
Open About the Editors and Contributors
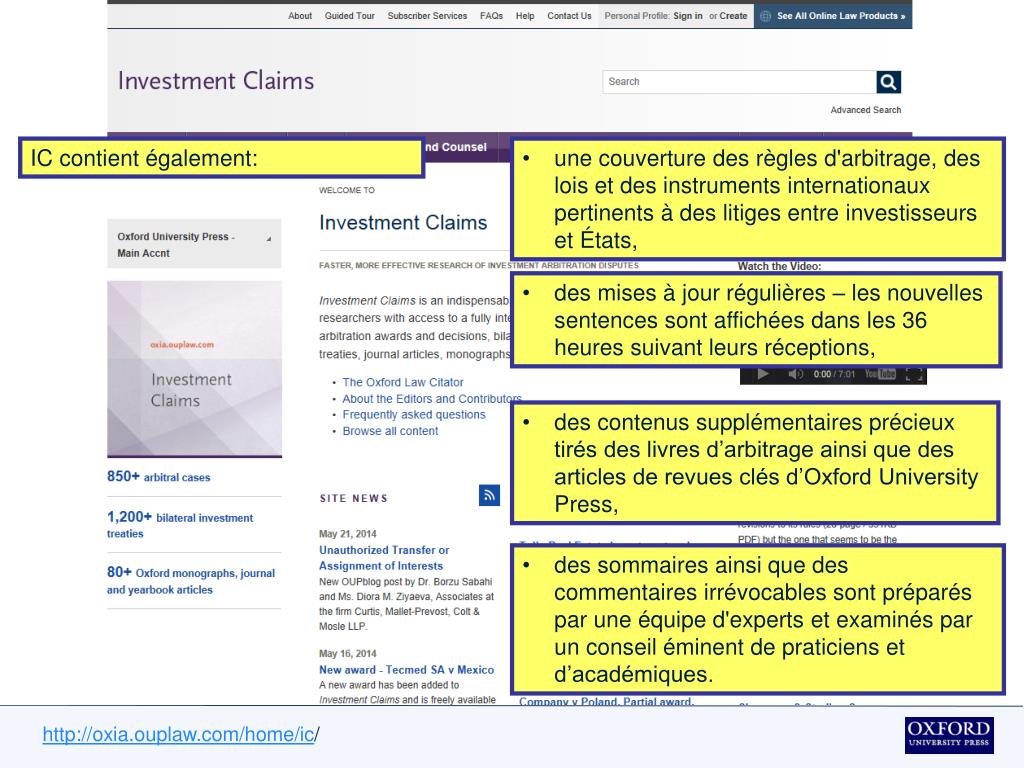432,398
